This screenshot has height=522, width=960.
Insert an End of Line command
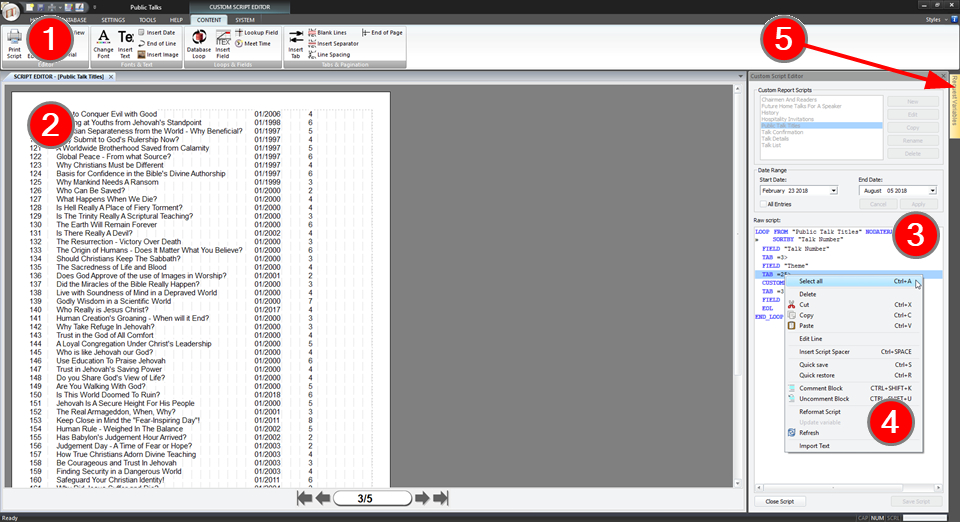click(x=157, y=43)
